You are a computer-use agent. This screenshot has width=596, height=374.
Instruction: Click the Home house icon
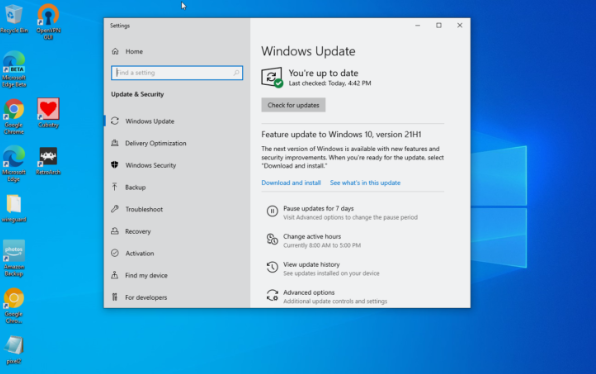tap(115, 51)
